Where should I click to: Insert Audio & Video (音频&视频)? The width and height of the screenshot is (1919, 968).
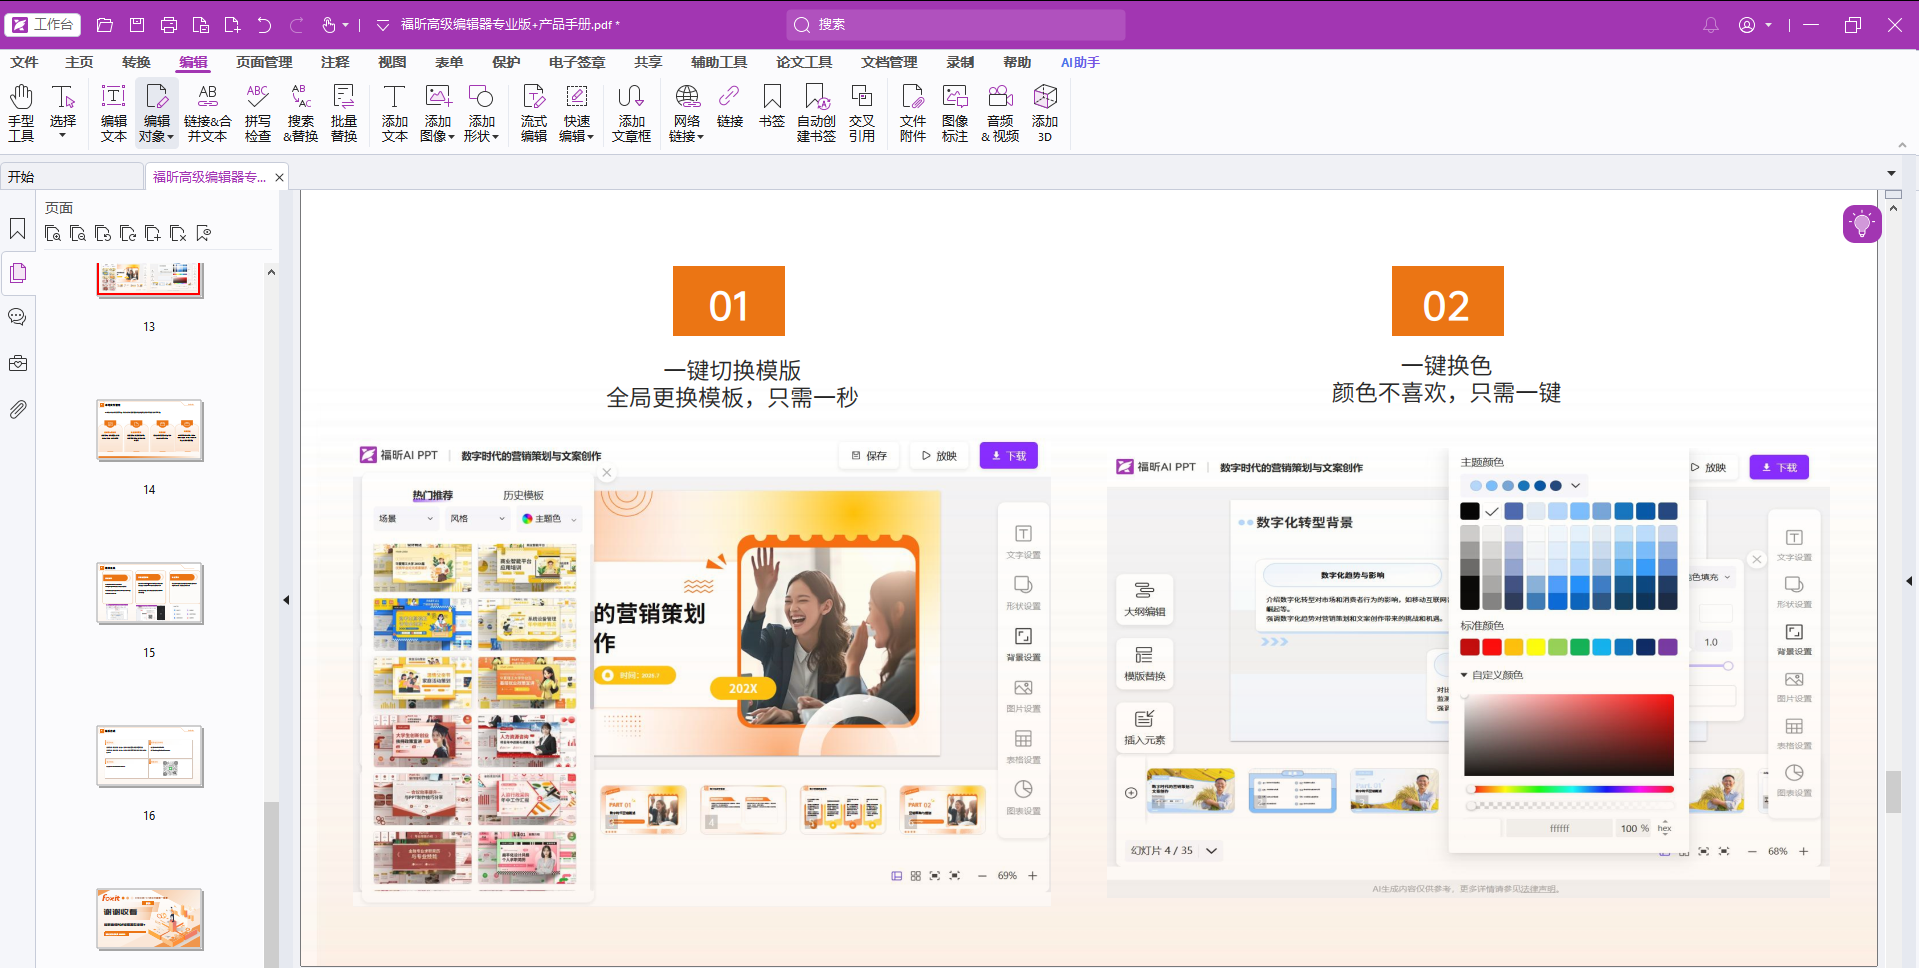[x=1000, y=113]
